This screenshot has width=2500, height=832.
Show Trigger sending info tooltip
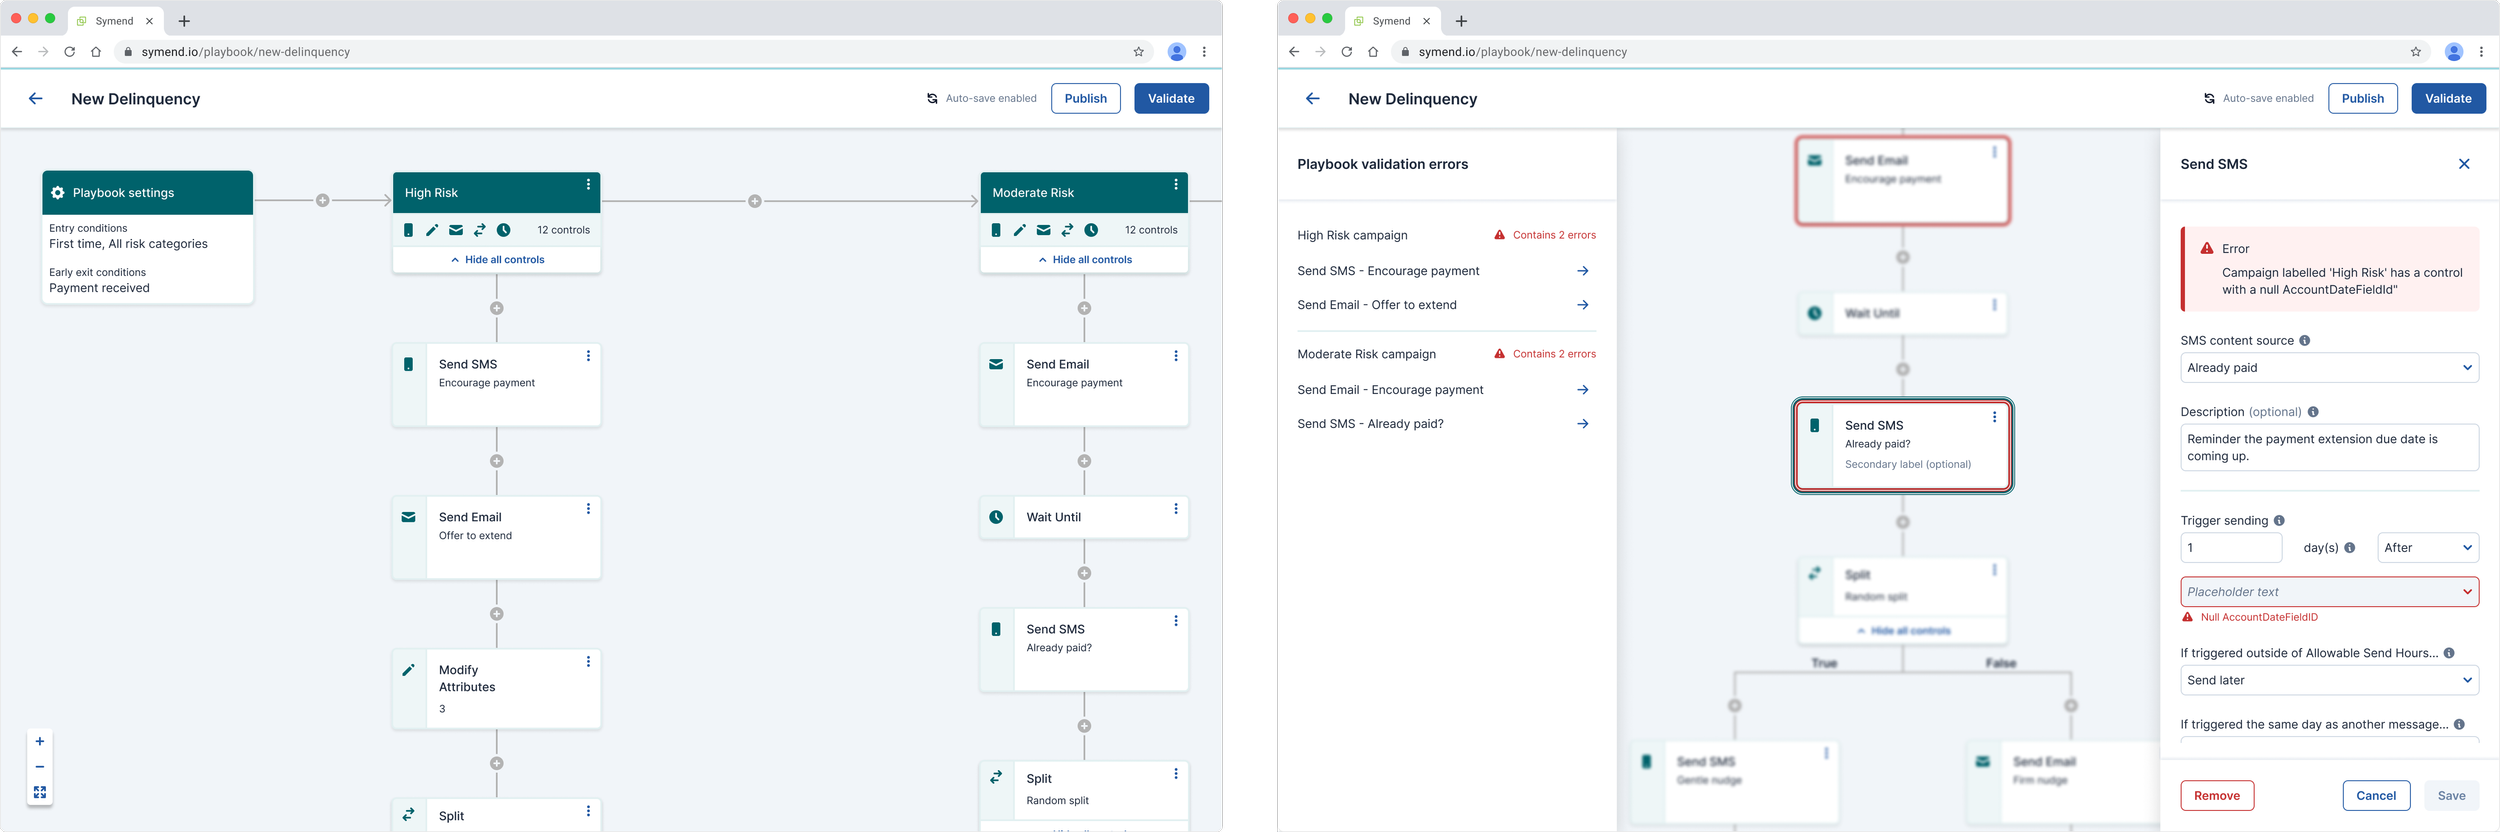coord(2279,521)
